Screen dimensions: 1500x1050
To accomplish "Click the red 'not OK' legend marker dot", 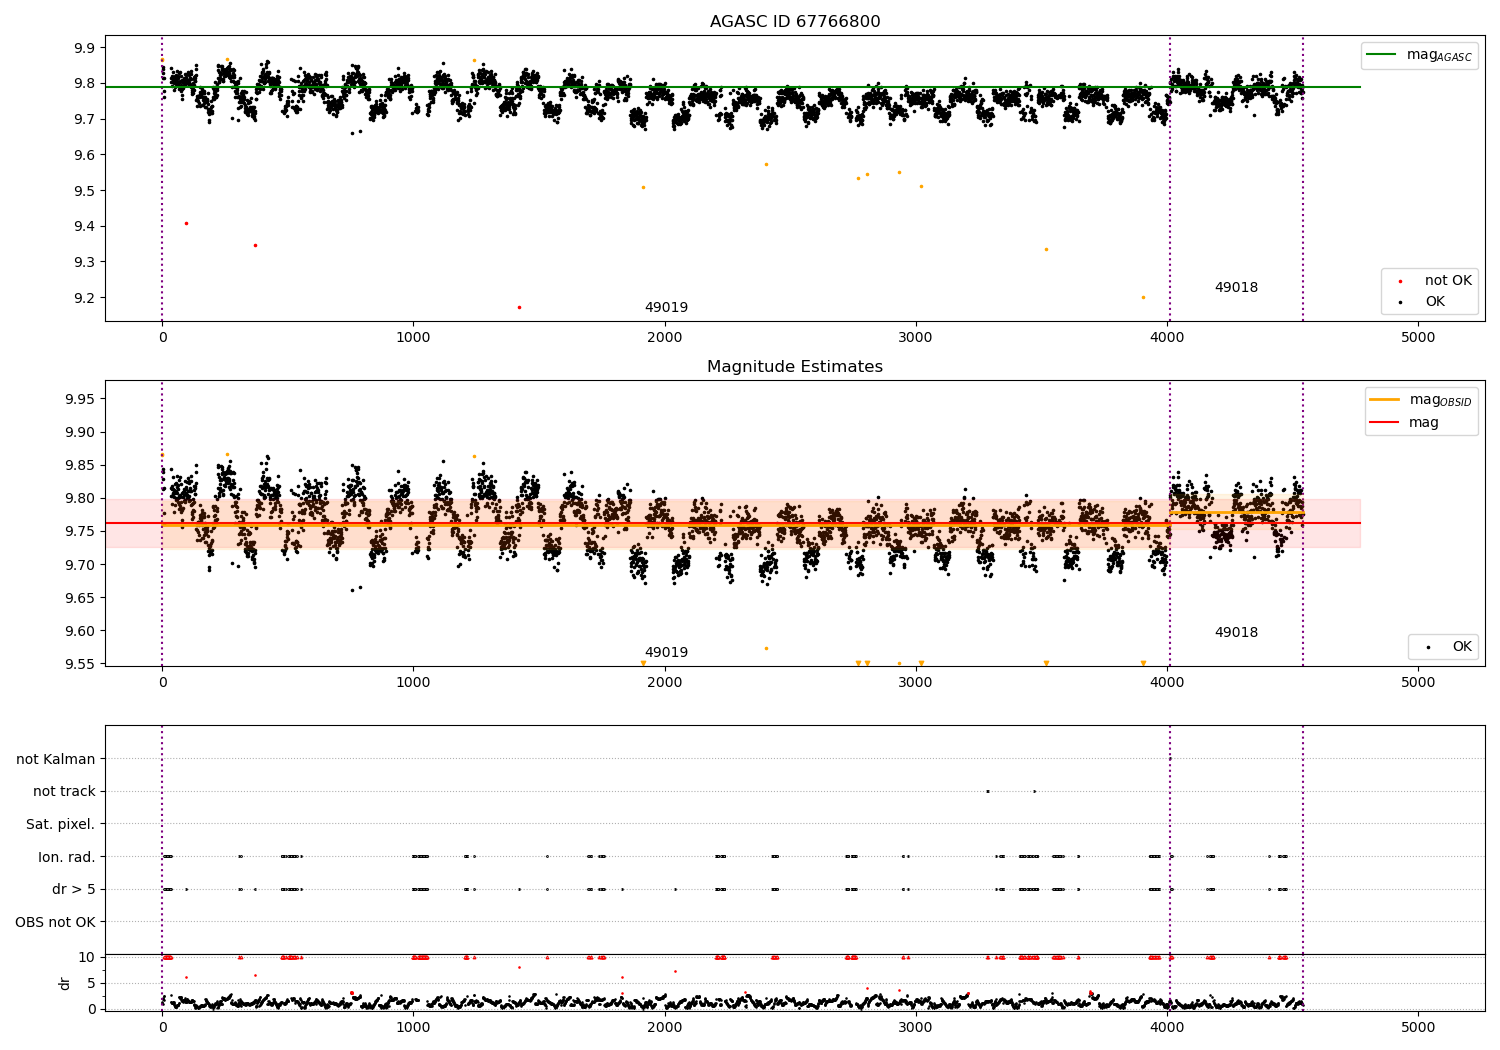I will pos(1400,282).
